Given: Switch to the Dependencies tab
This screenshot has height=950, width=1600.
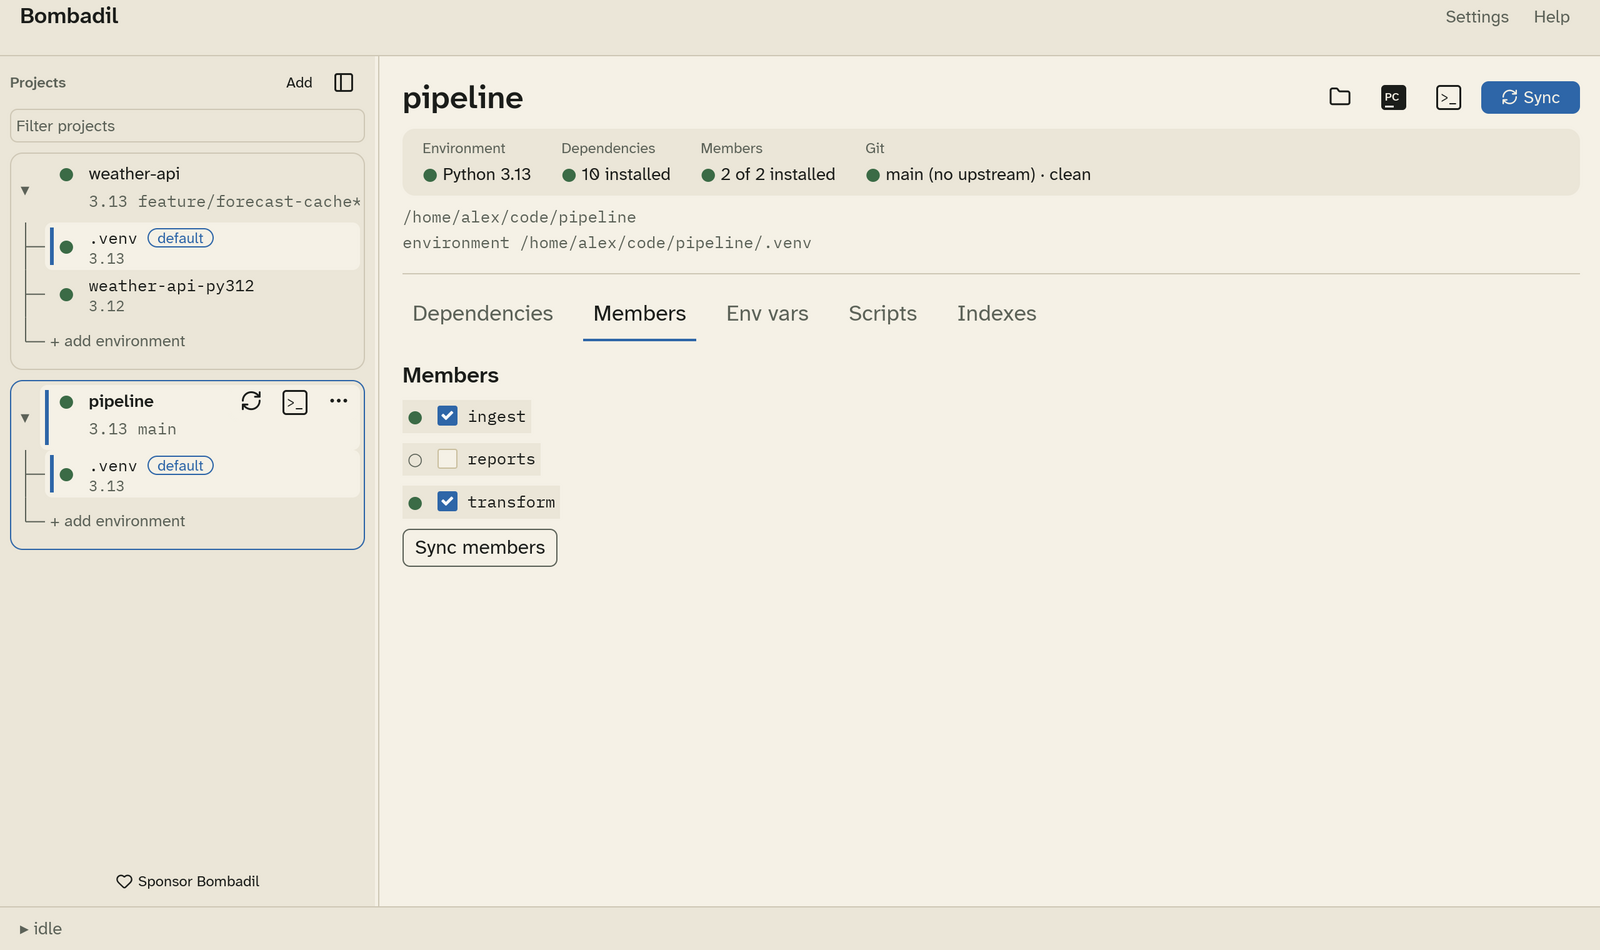Looking at the screenshot, I should pyautogui.click(x=483, y=313).
